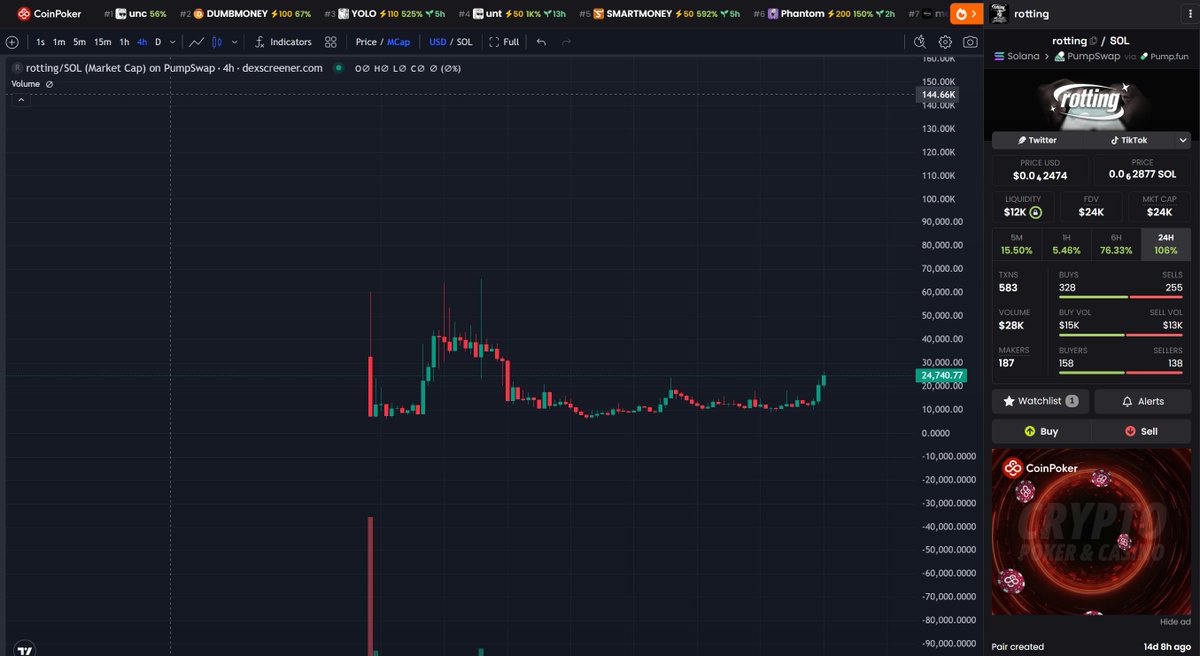Viewport: 1200px width, 656px height.
Task: Click Hide ad link
Action: click(x=1175, y=621)
